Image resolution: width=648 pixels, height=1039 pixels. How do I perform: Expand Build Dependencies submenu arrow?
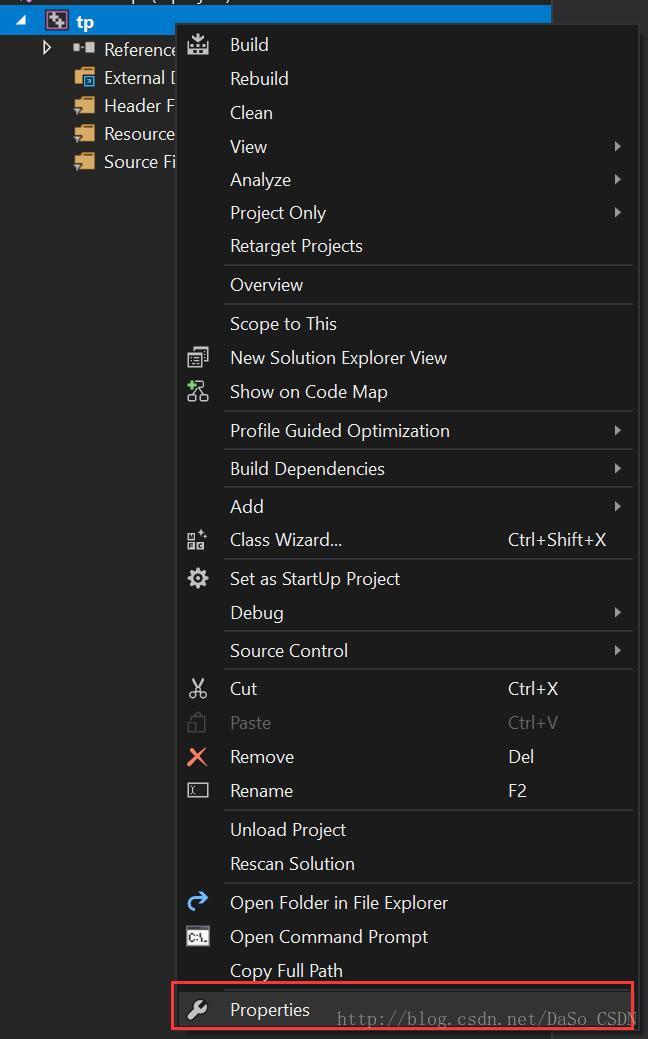tap(618, 468)
